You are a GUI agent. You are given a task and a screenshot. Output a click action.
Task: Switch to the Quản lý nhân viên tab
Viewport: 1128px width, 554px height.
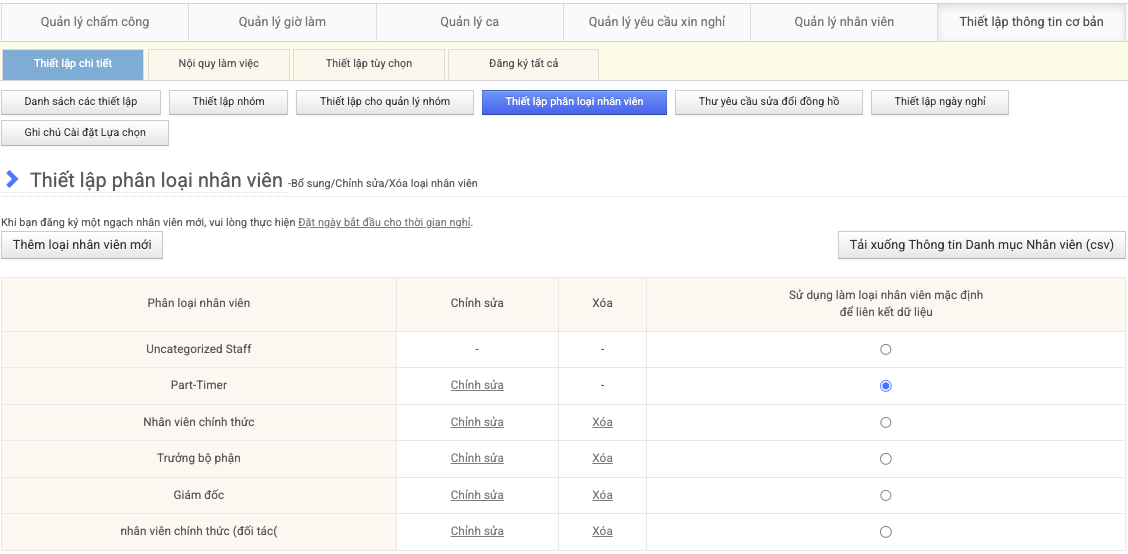(844, 22)
